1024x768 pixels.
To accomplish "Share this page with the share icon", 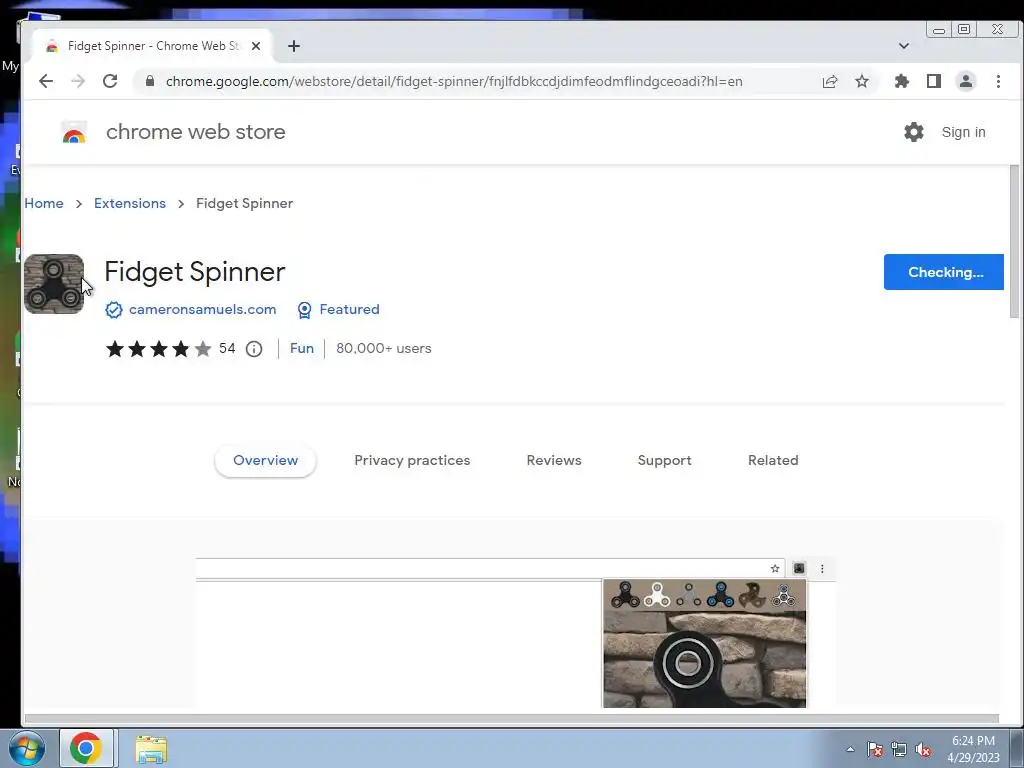I will [830, 81].
